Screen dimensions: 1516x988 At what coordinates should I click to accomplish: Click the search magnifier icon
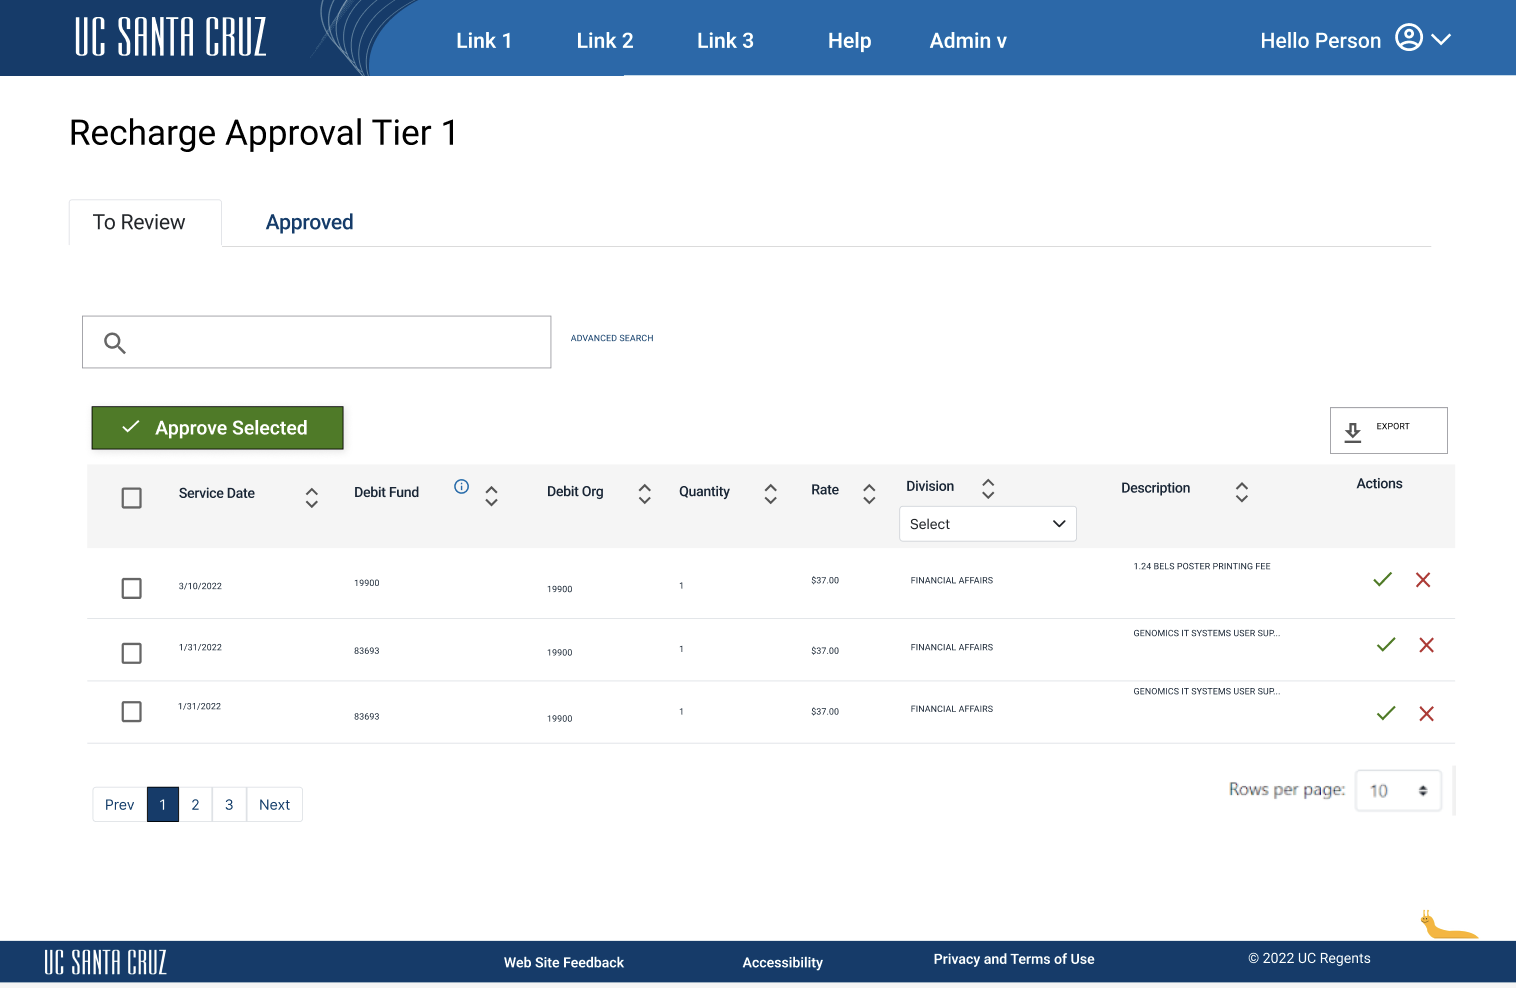click(x=115, y=343)
